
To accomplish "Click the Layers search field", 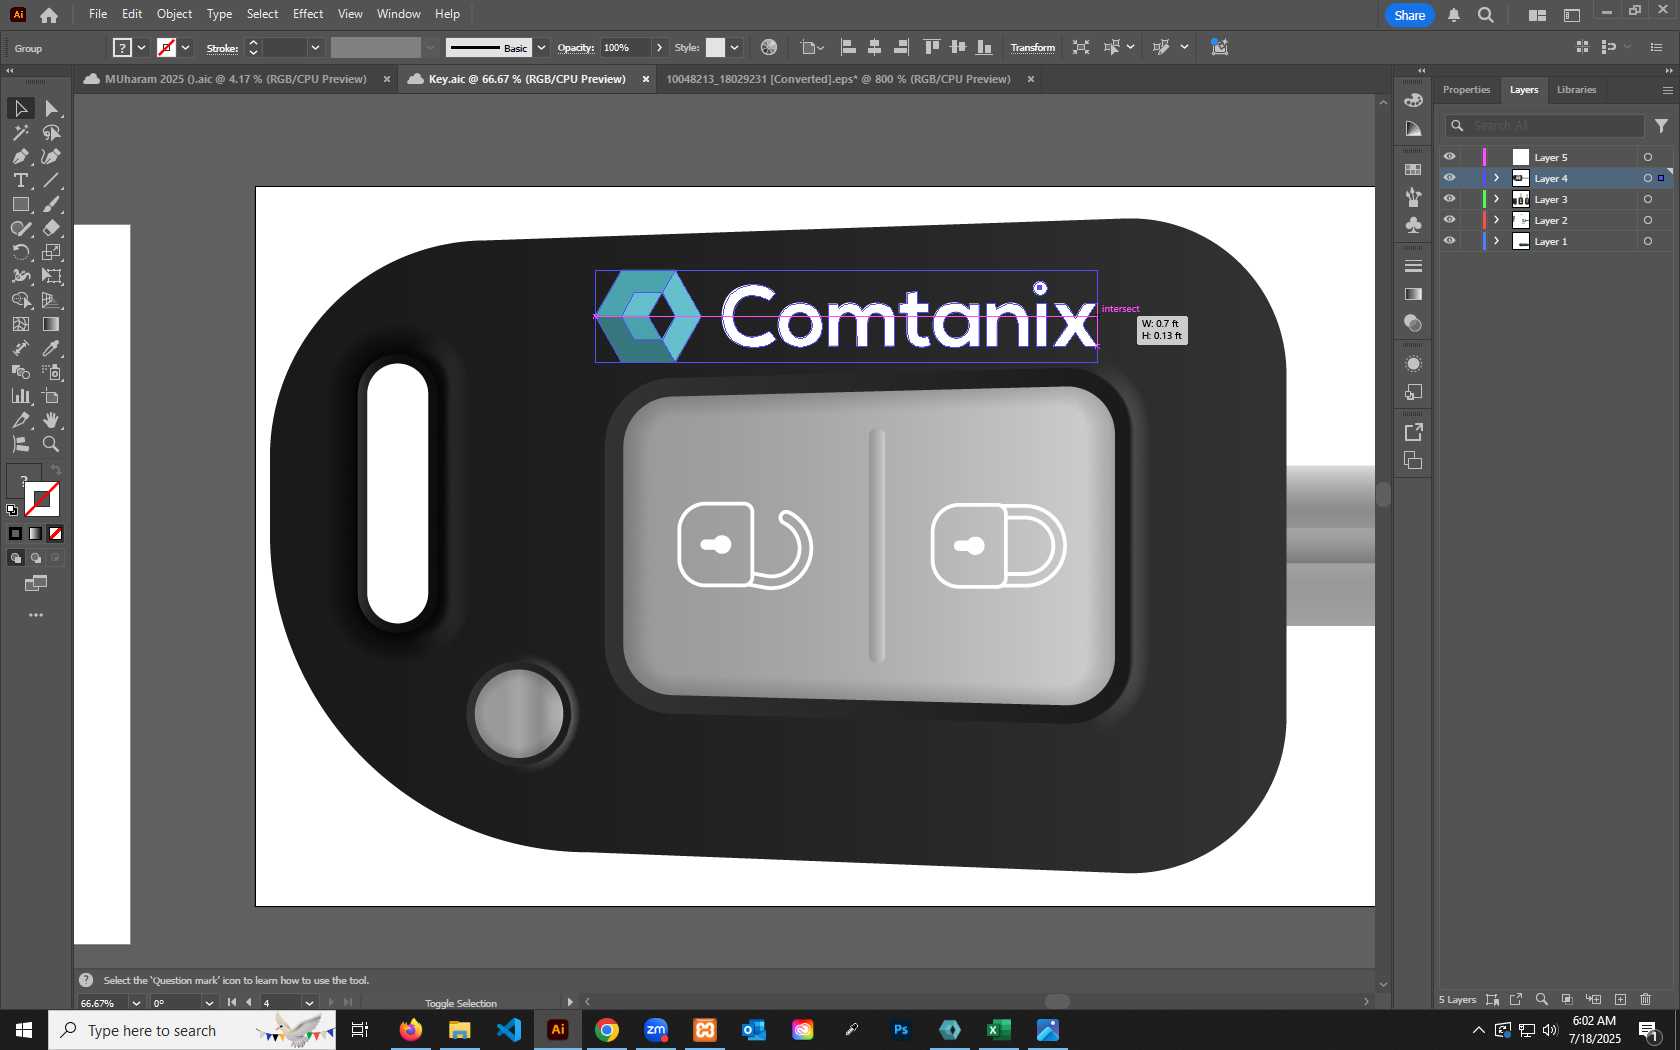I will tap(1545, 125).
